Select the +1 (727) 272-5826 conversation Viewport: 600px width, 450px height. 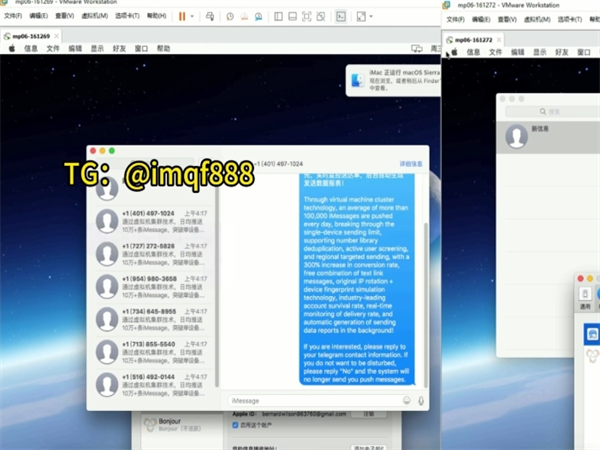tap(160, 252)
